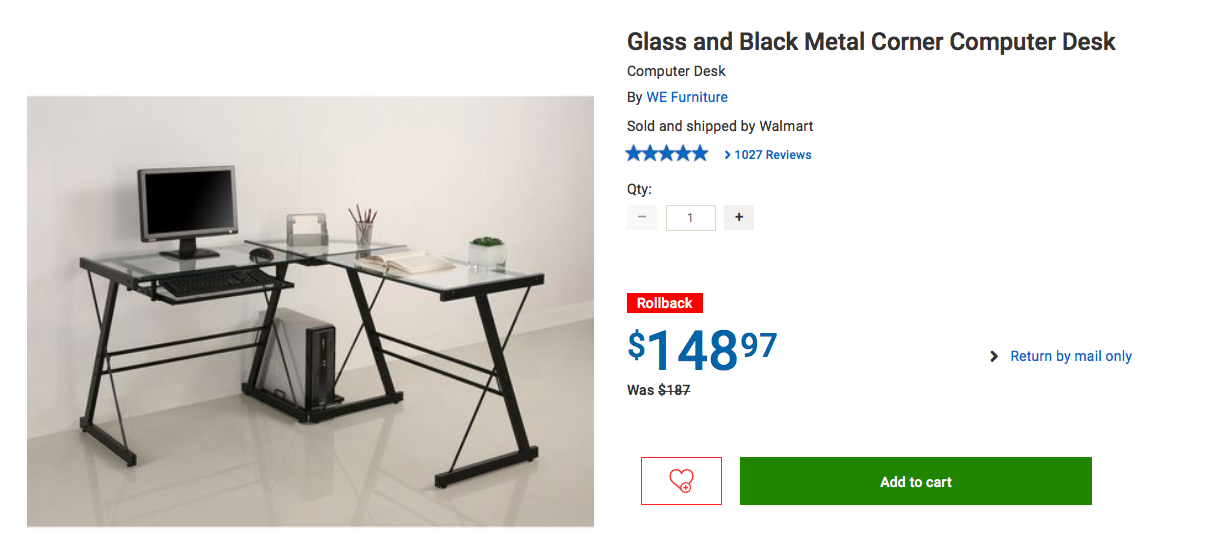Click the $148.97 price
This screenshot has width=1207, height=551.
702,348
